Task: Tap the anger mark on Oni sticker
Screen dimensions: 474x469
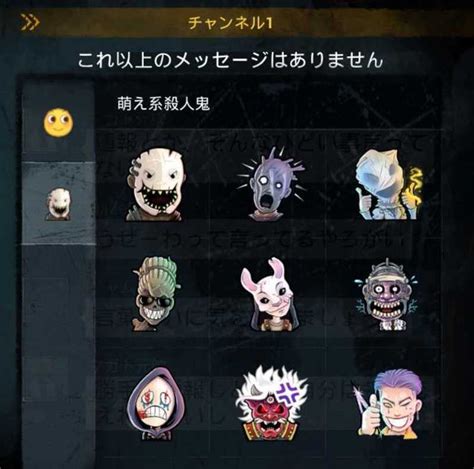Action: coord(287,392)
